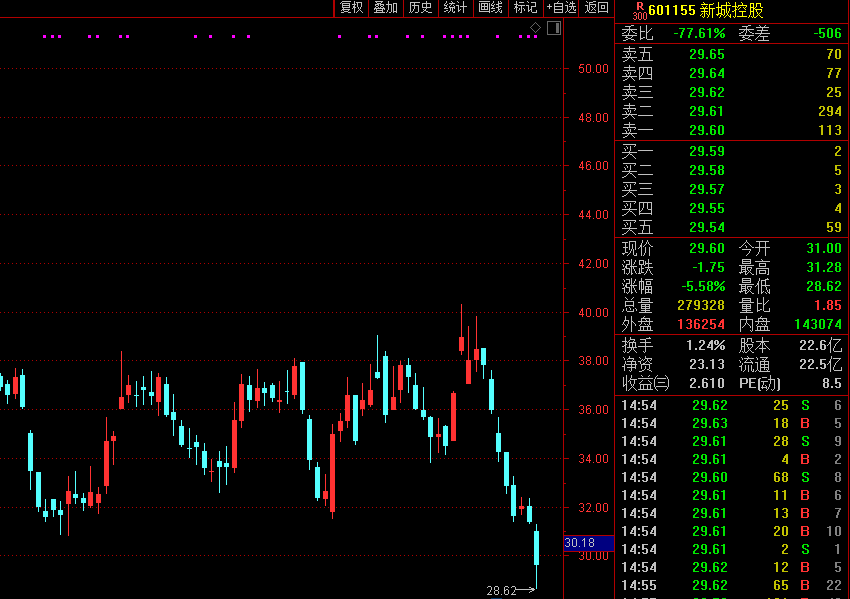The height and width of the screenshot is (599, 850).
Task: Open the 叠加 overlay option
Action: [x=385, y=8]
